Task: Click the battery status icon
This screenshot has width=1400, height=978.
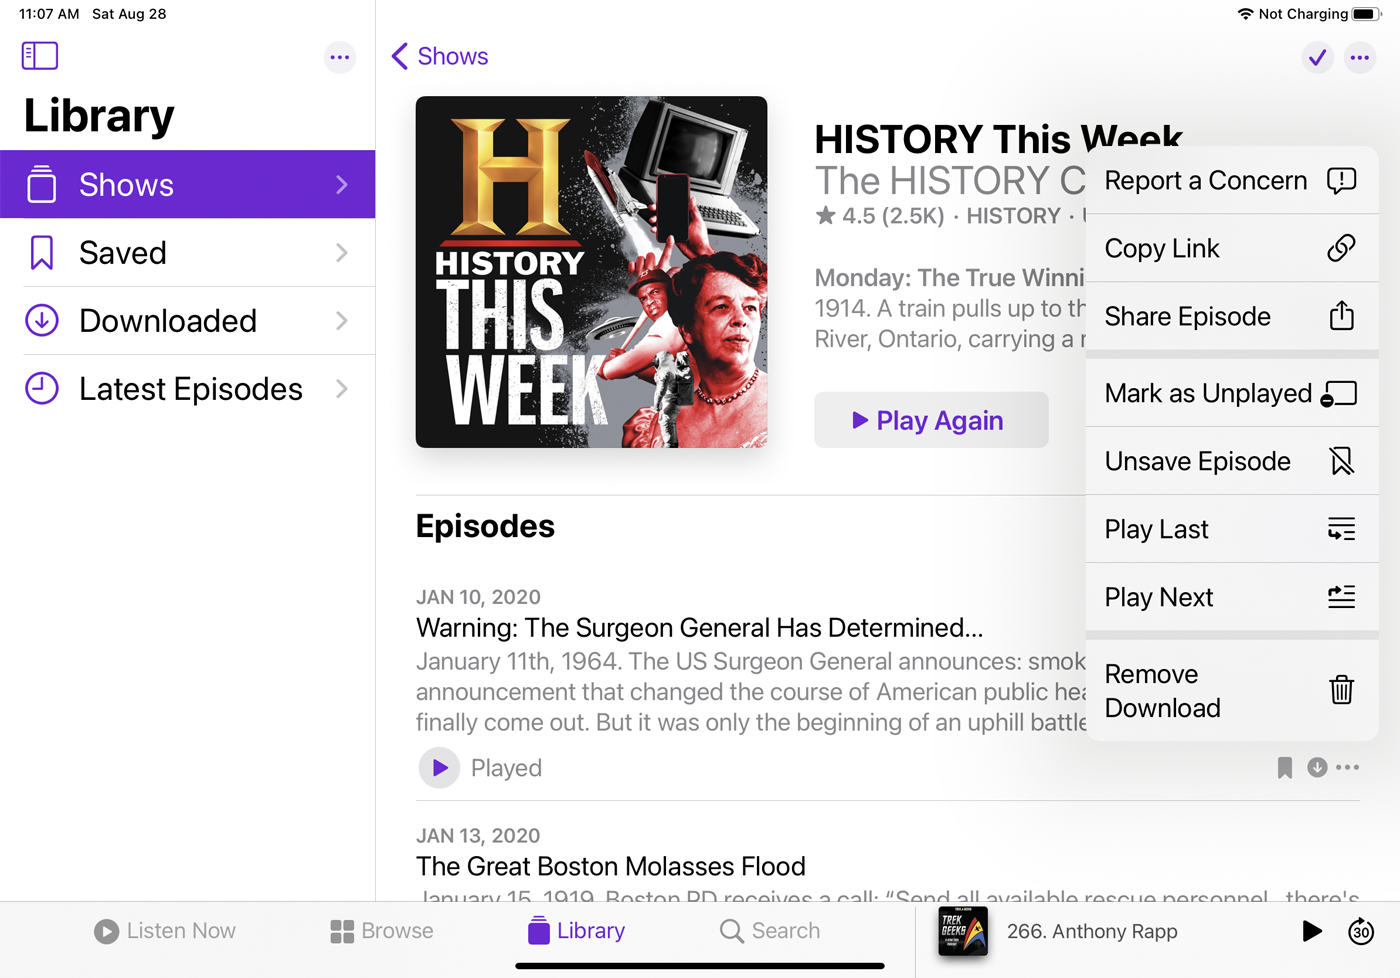Action: 1367,14
